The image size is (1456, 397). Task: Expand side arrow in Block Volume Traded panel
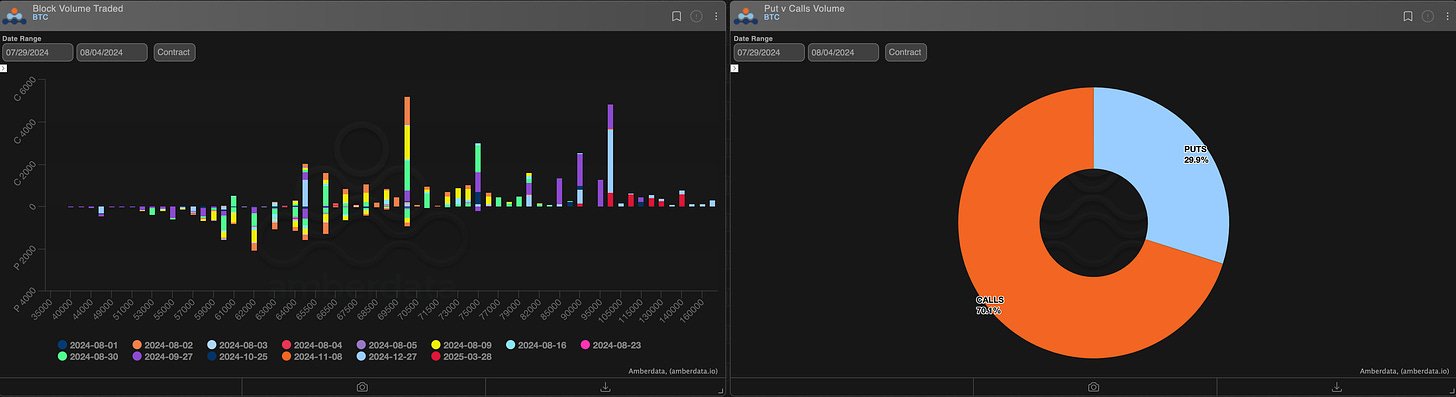(4, 69)
